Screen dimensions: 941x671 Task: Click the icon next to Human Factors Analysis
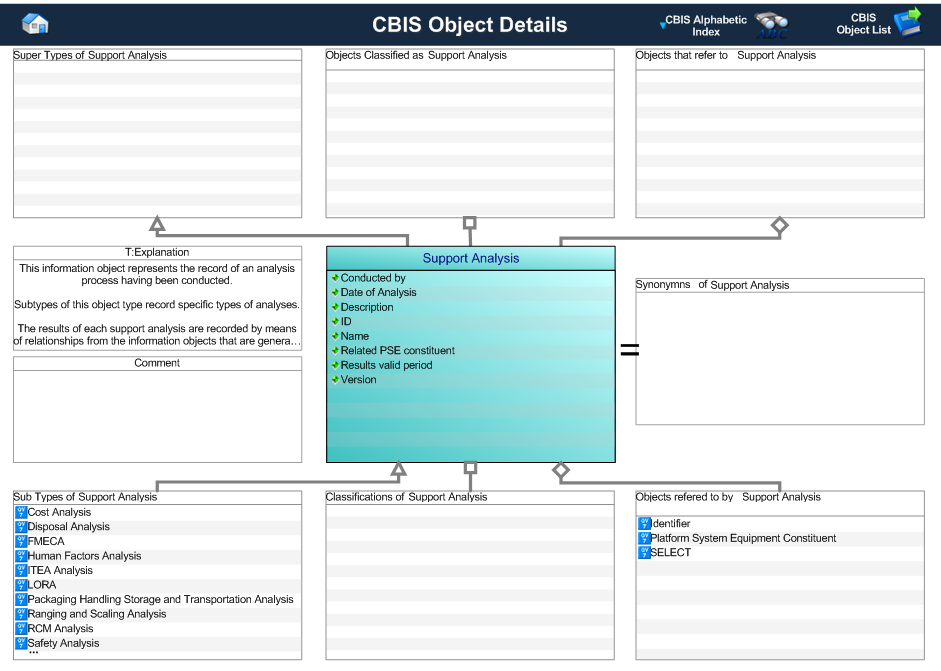[22, 556]
